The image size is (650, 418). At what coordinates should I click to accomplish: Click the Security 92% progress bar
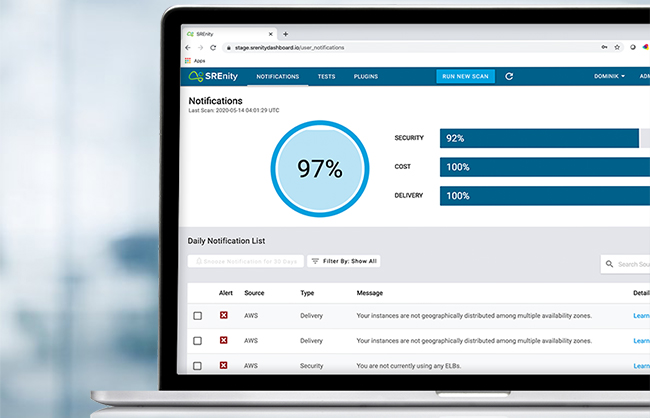538,138
